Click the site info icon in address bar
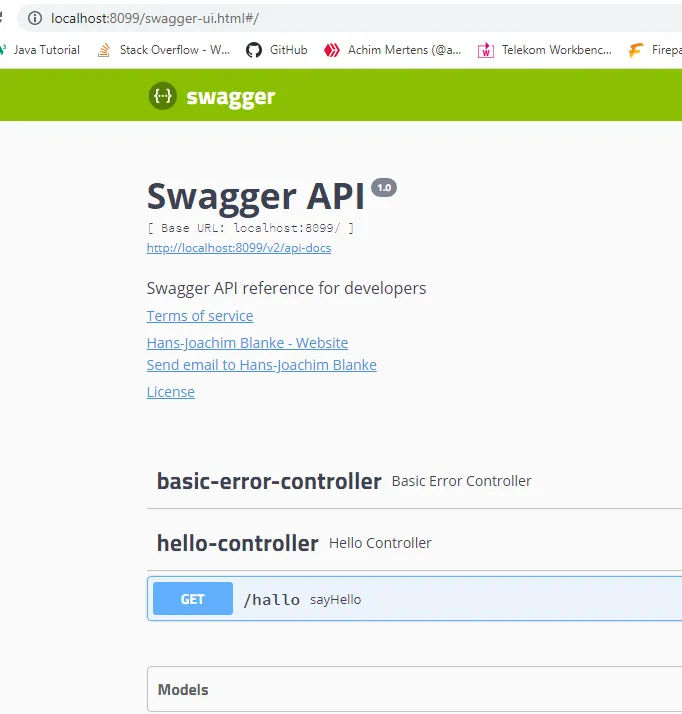Screen dimensions: 682x714 (x=35, y=18)
